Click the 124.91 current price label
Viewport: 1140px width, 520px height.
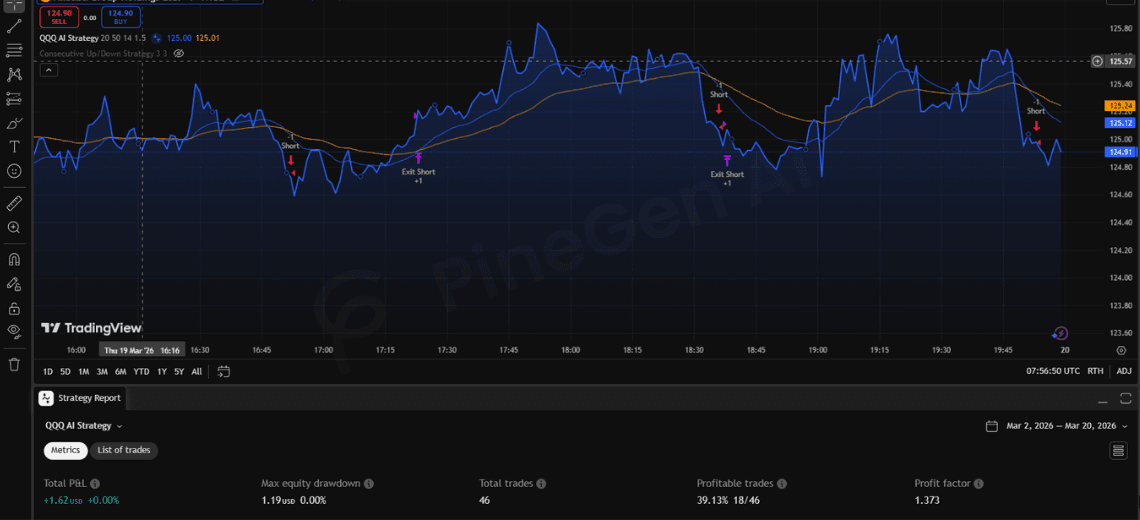1118,152
